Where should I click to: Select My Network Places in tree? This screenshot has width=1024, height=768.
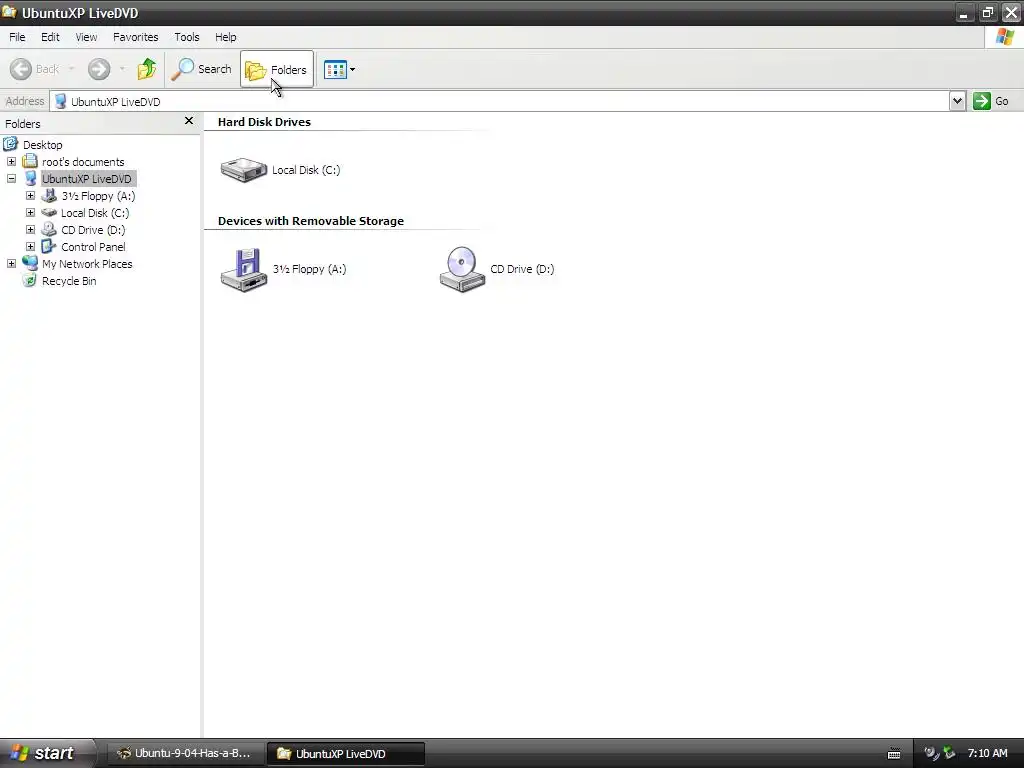point(88,264)
